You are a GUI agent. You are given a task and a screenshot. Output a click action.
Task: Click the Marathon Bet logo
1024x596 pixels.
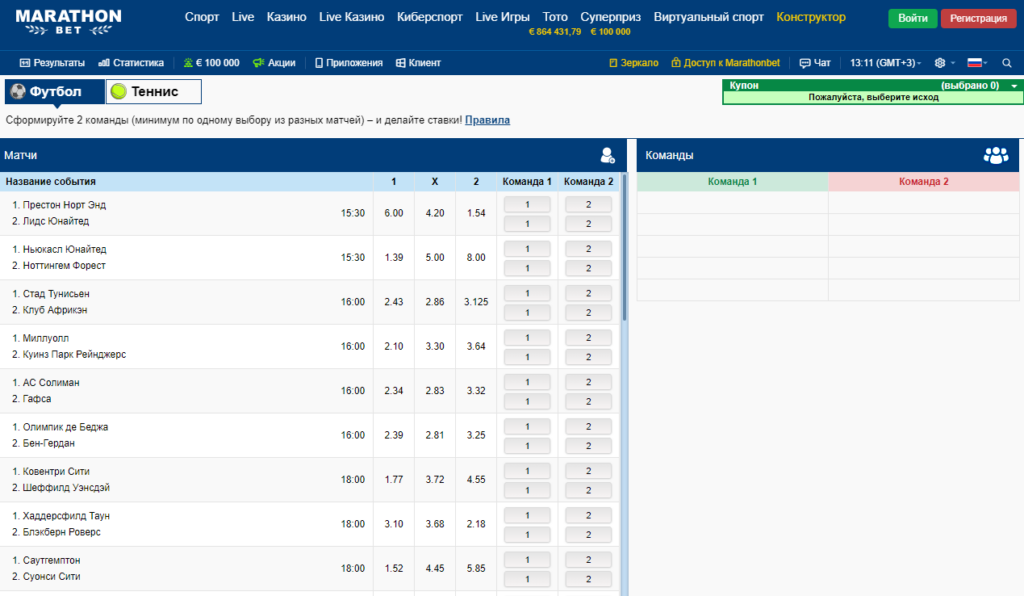[69, 22]
